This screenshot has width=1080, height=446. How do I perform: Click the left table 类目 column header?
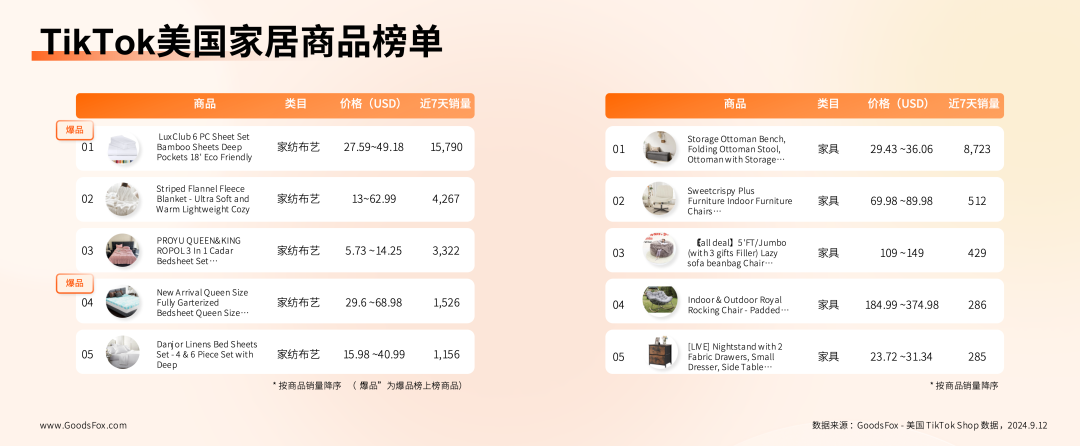point(296,105)
